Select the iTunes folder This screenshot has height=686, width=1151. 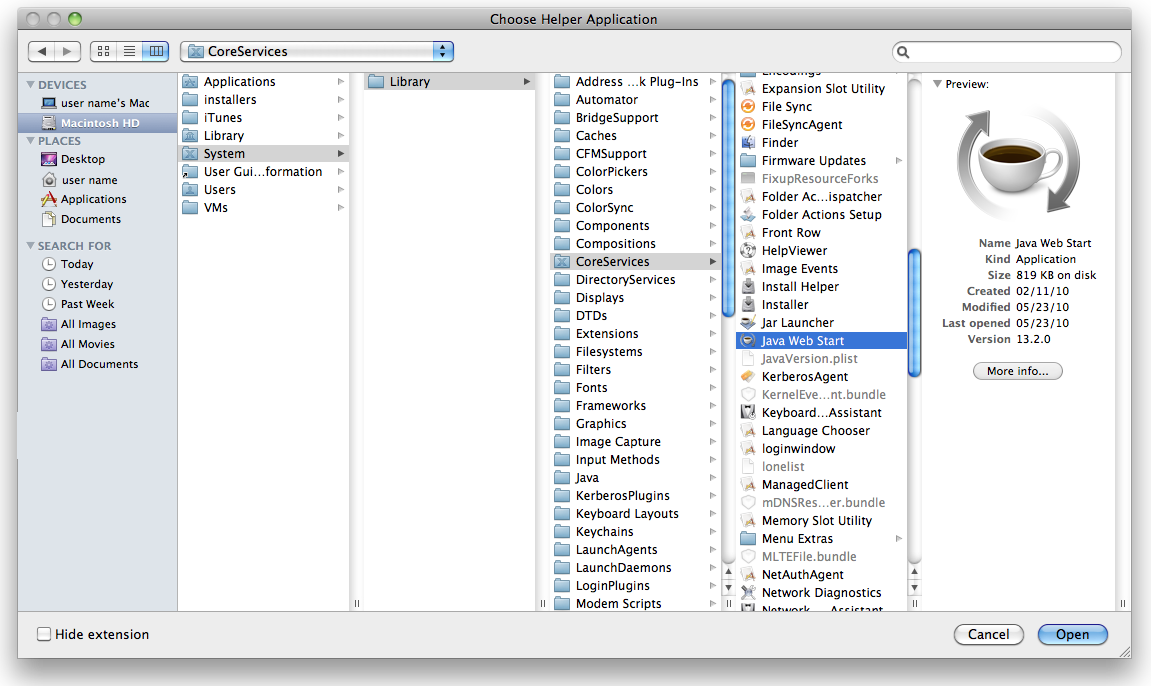click(x=264, y=117)
